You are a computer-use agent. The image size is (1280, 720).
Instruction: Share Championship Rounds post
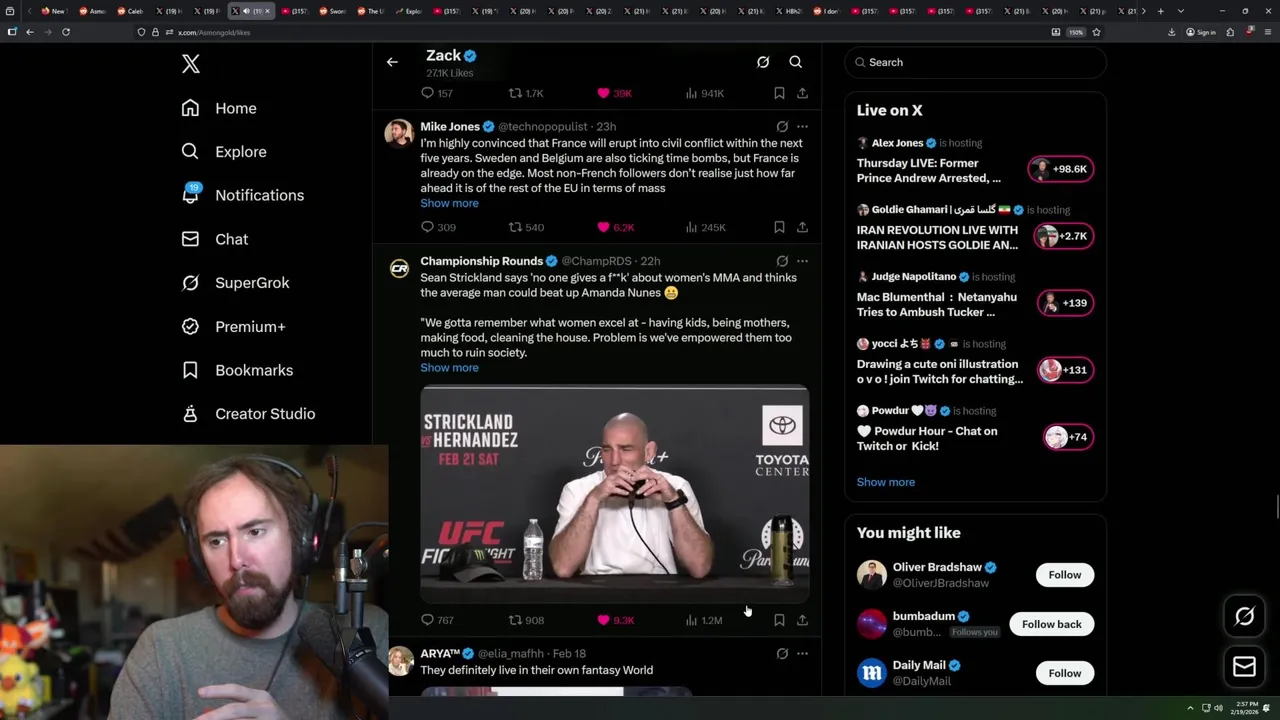[802, 620]
